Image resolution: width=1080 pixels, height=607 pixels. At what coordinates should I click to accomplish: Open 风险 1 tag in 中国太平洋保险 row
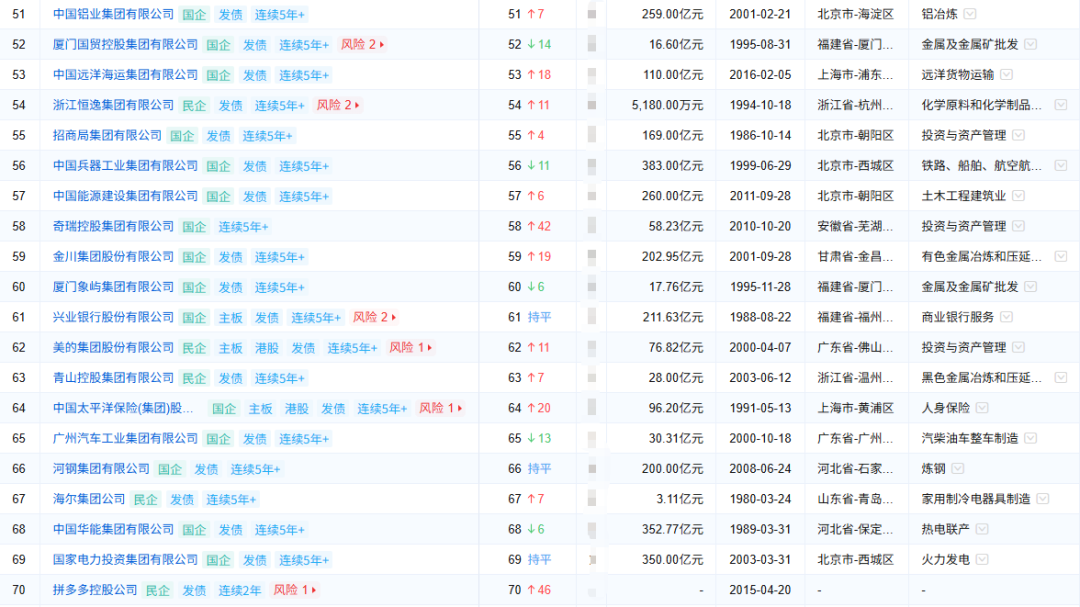click(x=441, y=408)
